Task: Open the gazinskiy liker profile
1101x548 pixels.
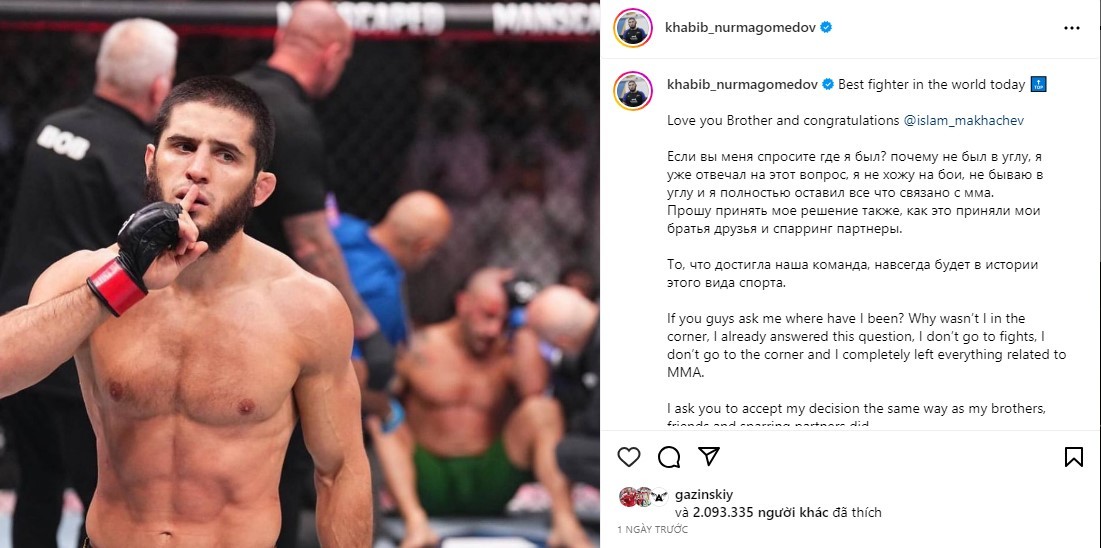Action: tap(704, 495)
